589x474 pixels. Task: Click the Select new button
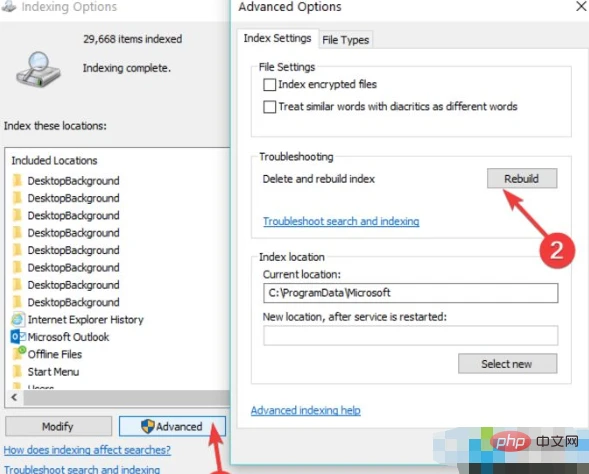point(507,364)
